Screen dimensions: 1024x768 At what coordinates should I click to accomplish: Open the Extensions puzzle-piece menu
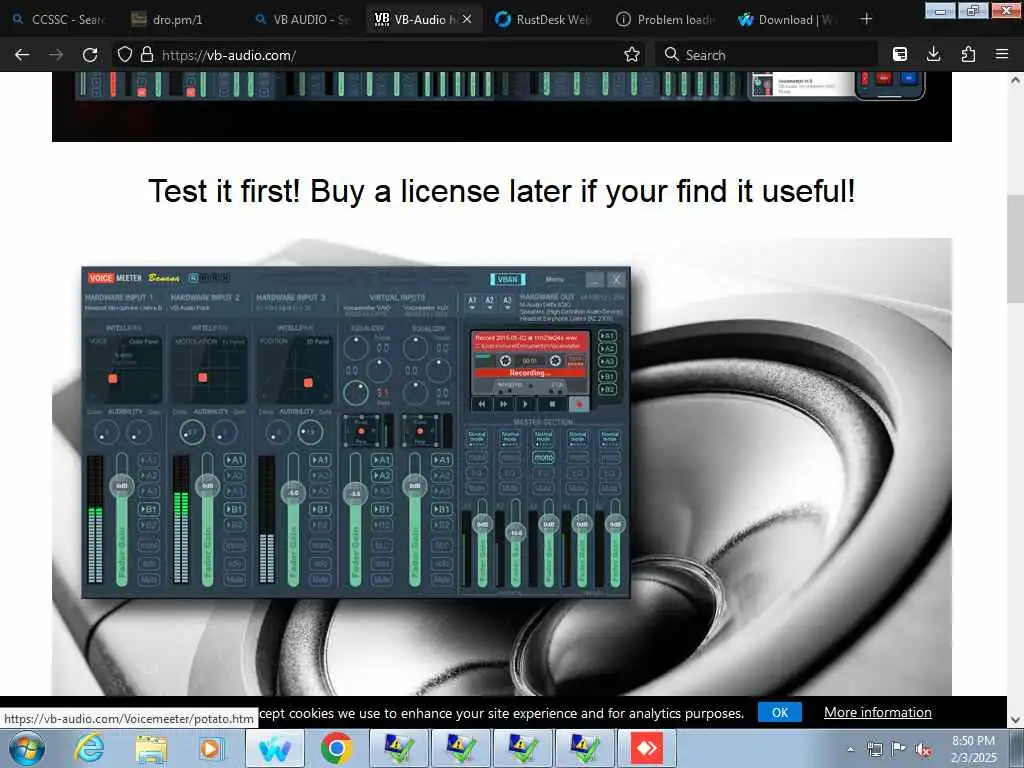[x=968, y=55]
